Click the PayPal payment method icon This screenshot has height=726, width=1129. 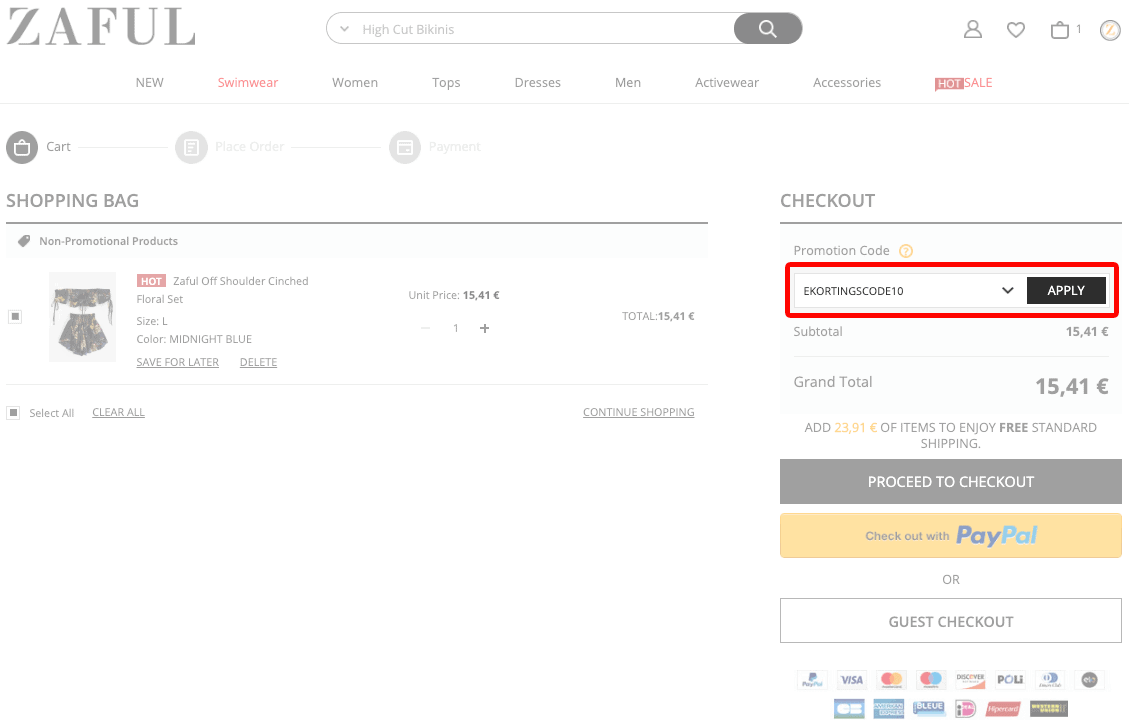(x=812, y=679)
